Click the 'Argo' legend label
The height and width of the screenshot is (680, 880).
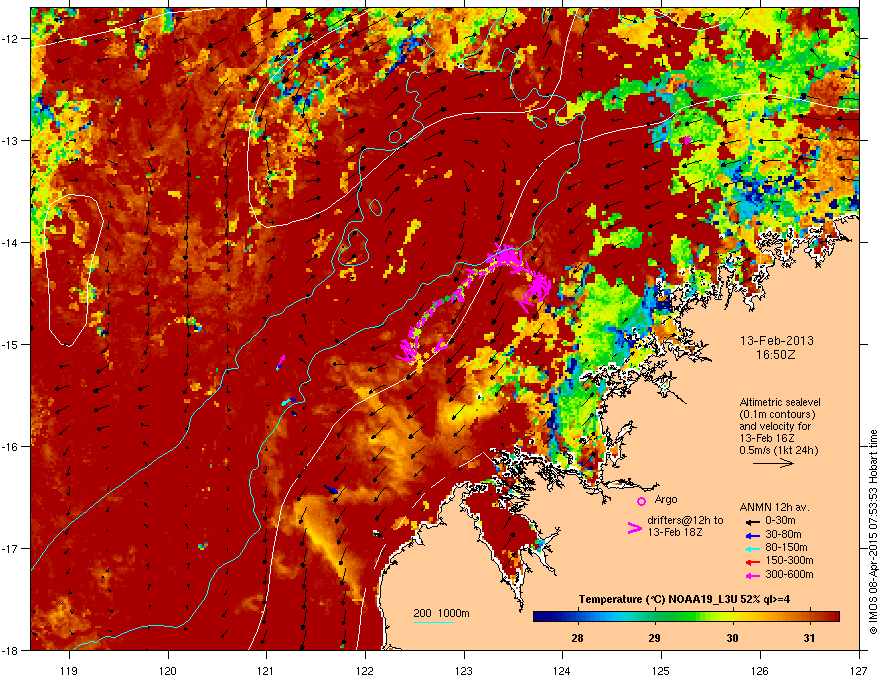tap(666, 499)
